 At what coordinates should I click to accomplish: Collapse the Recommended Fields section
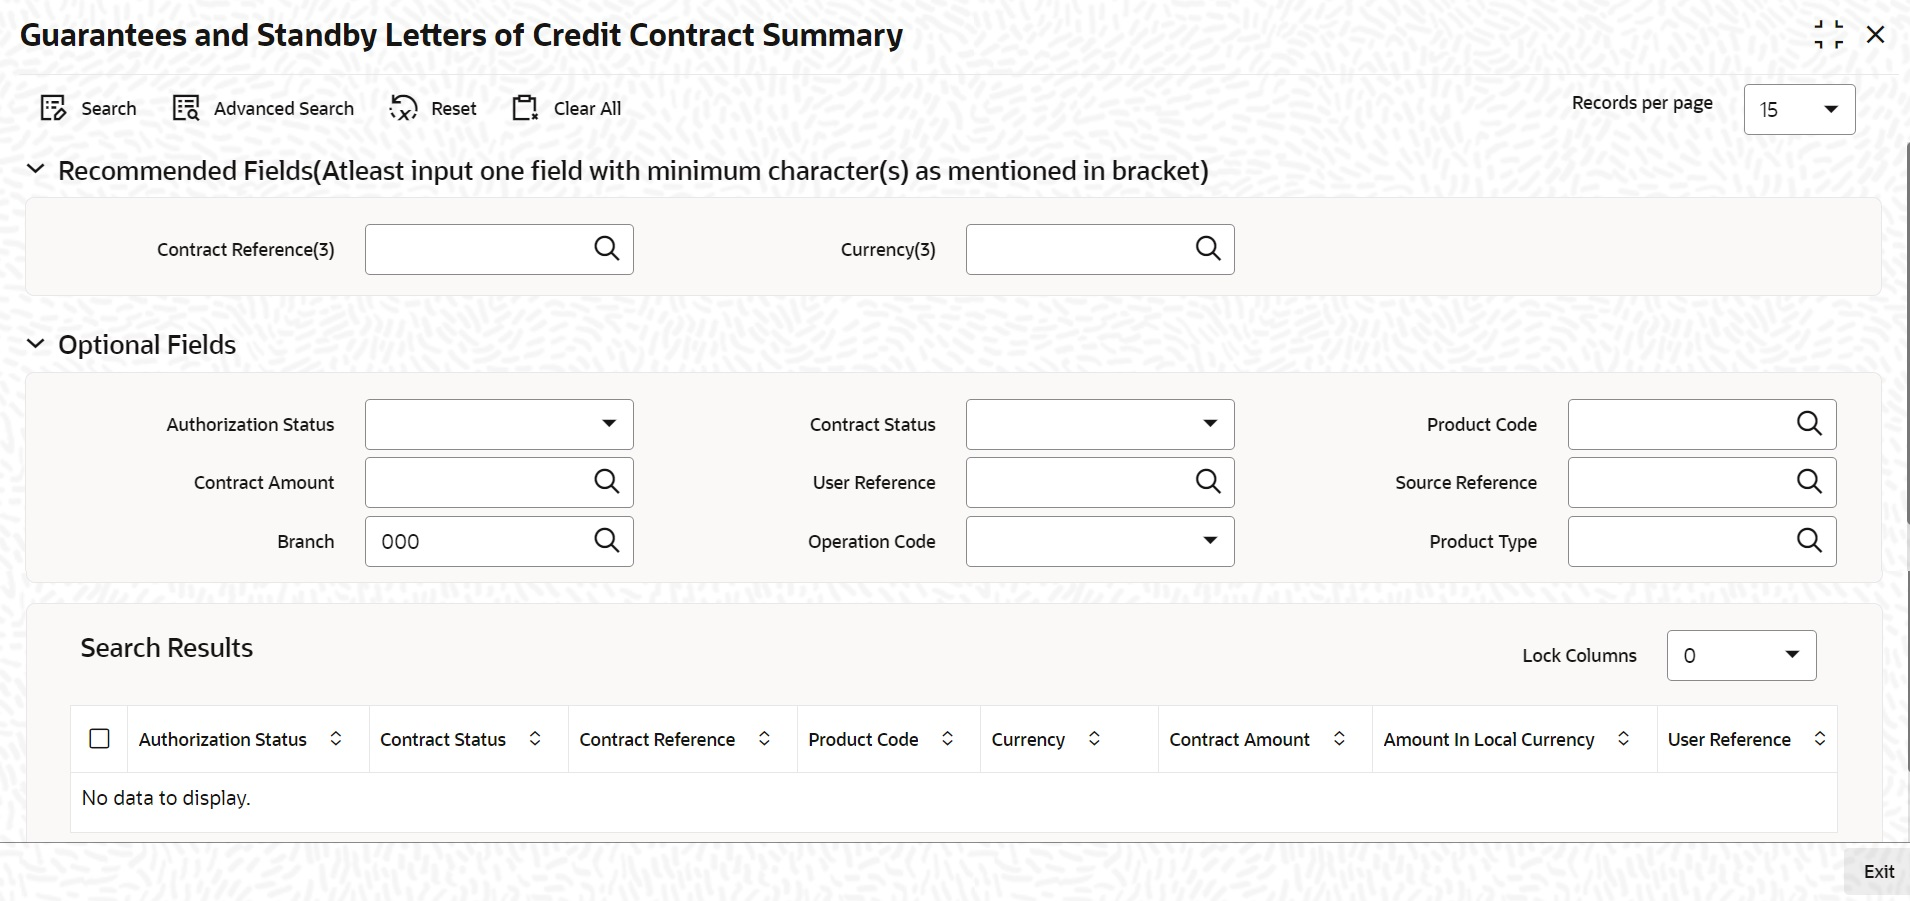pos(36,170)
